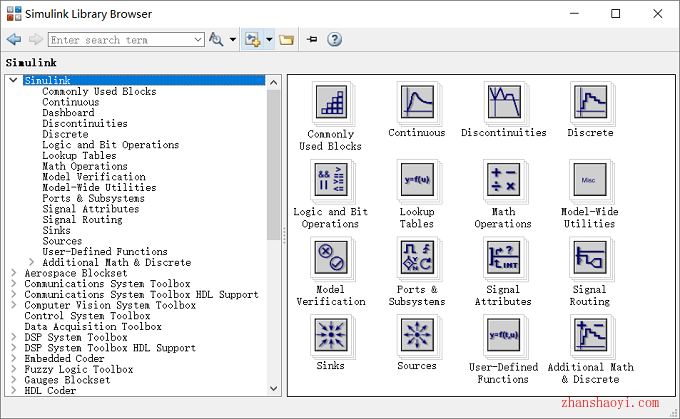Click the search binoculars icon
Screen dimensions: 680x419
pyautogui.click(x=216, y=39)
